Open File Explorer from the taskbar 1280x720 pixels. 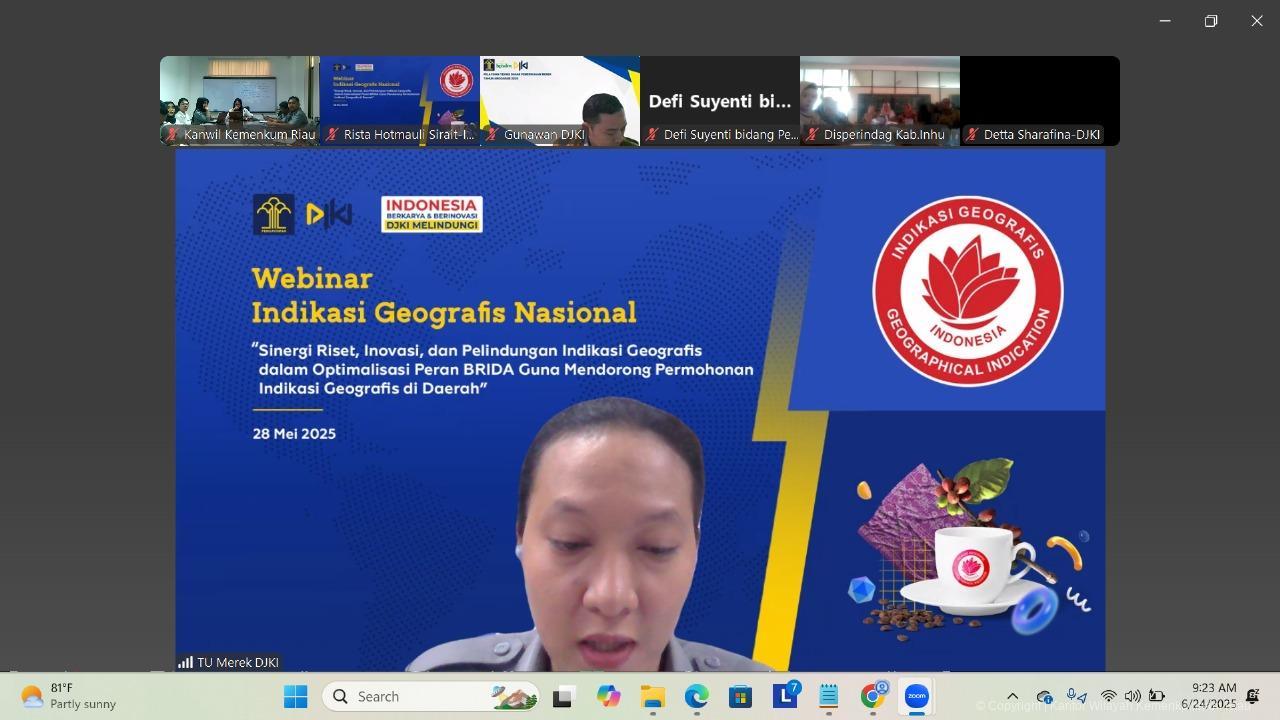coord(653,696)
